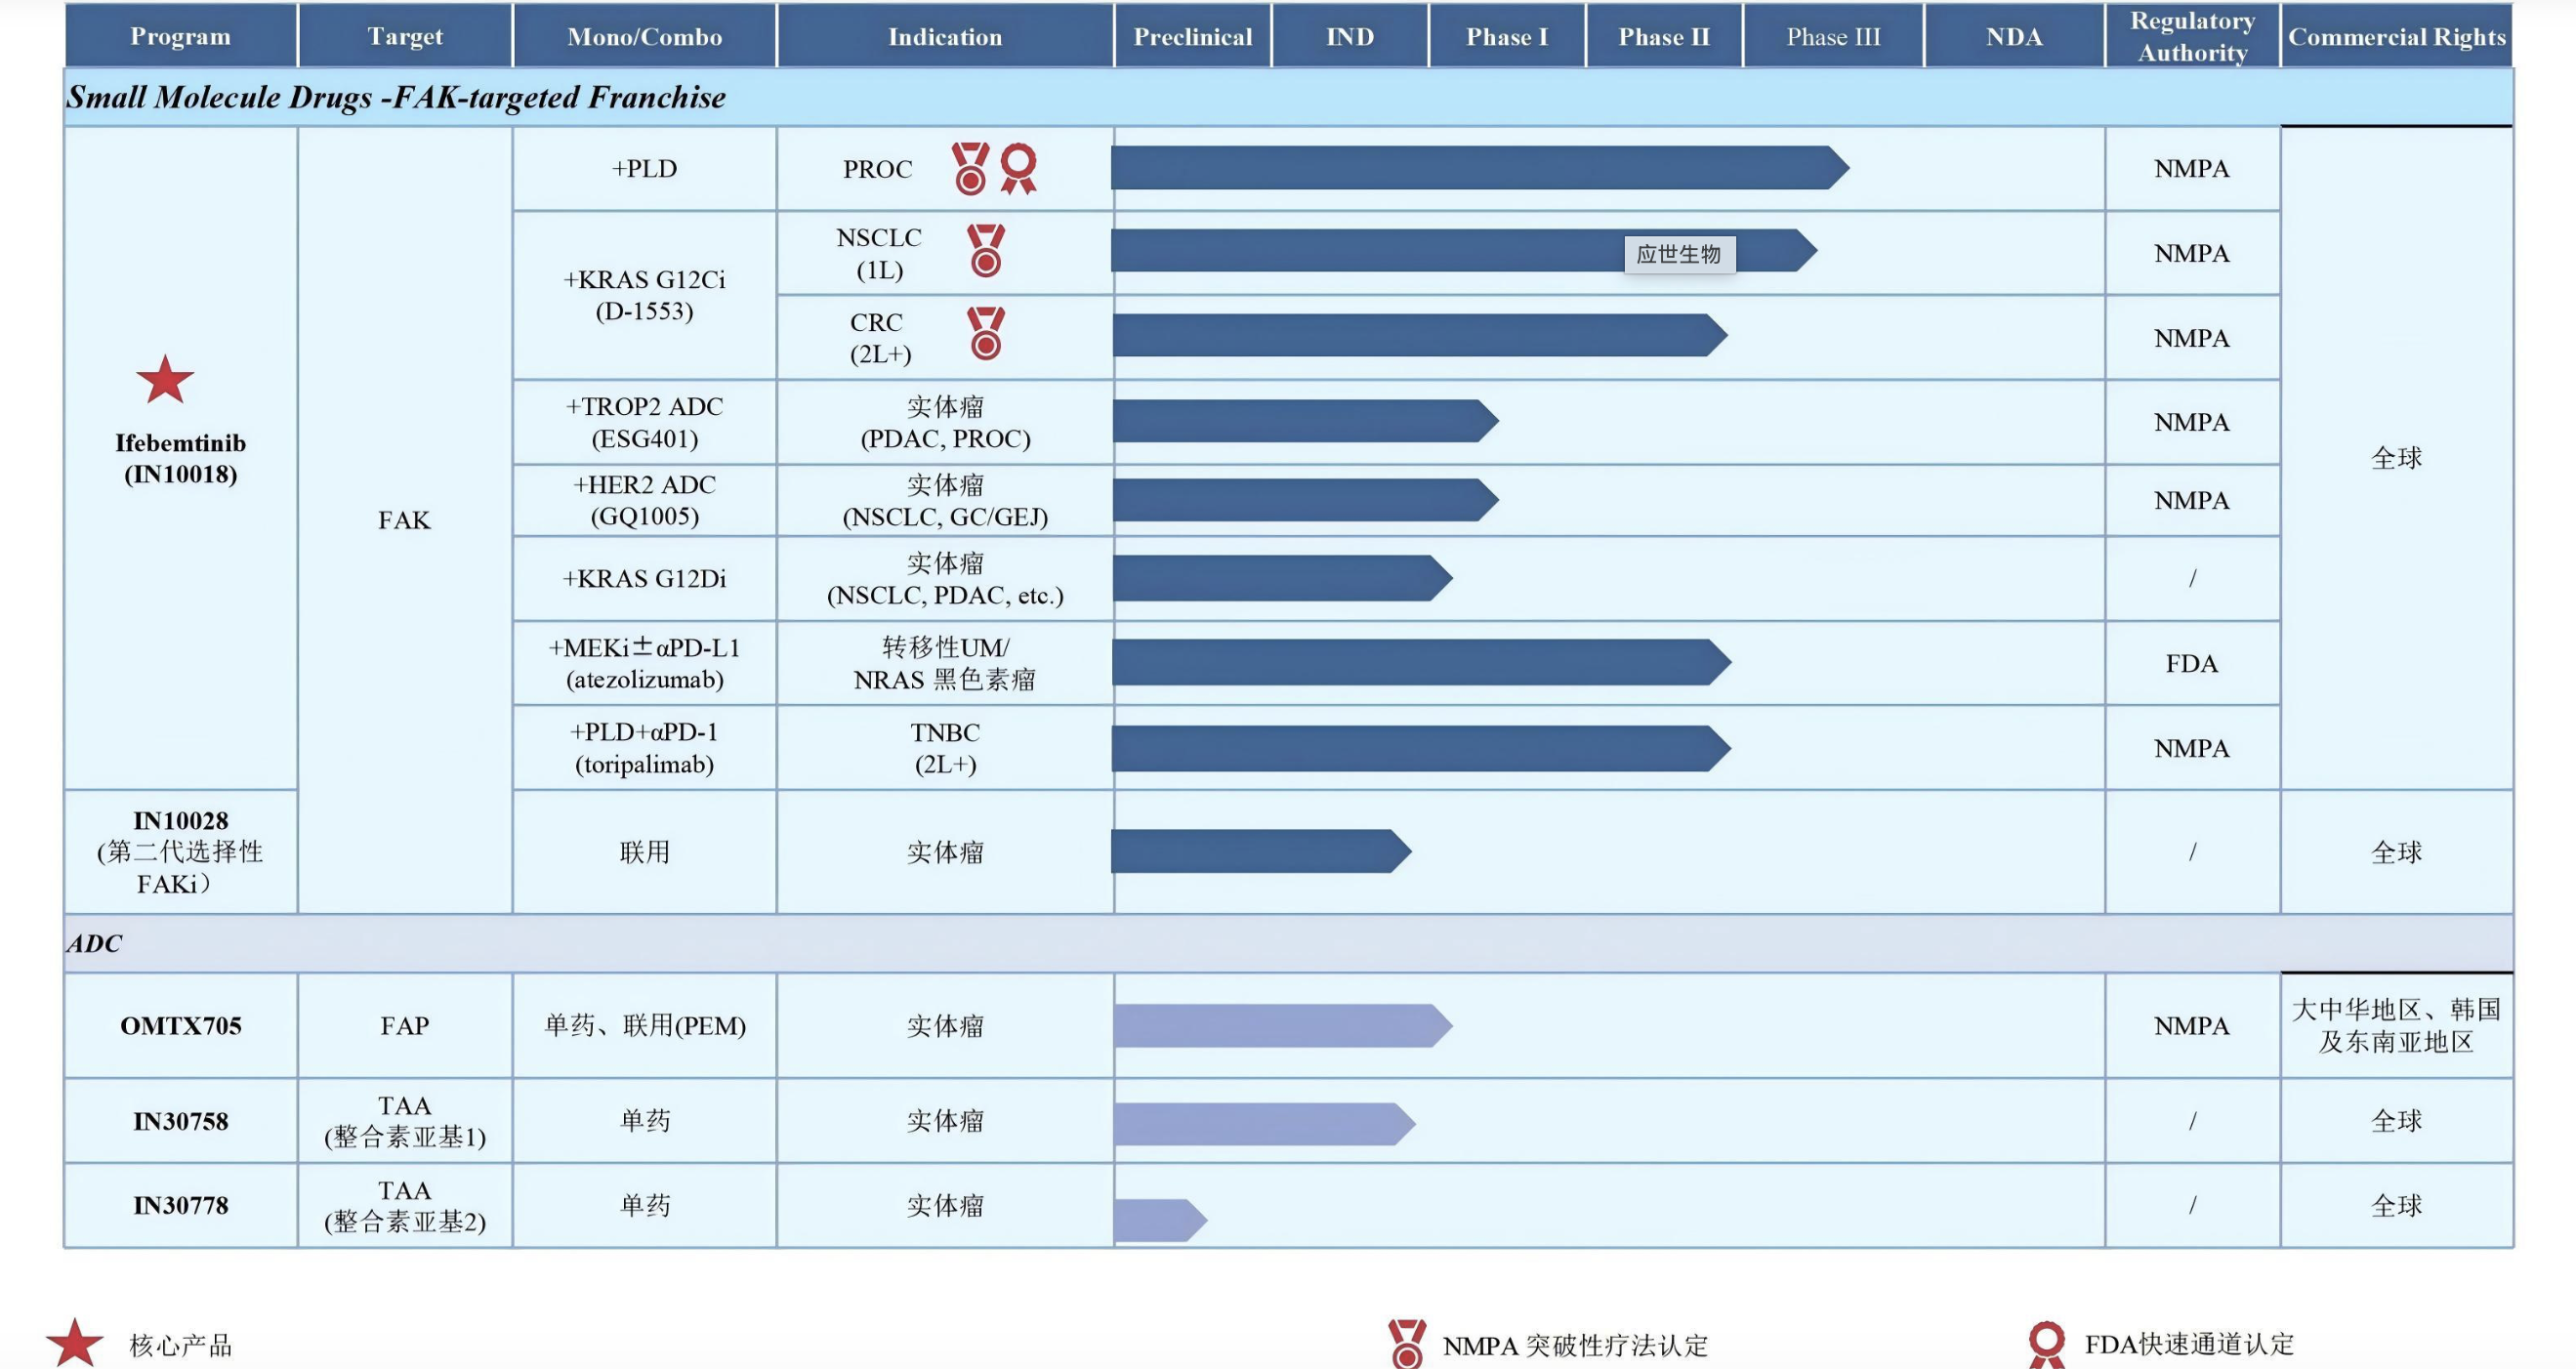Click the FDA regulatory authority cell
Viewport: 2576px width, 1369px height.
2191,664
